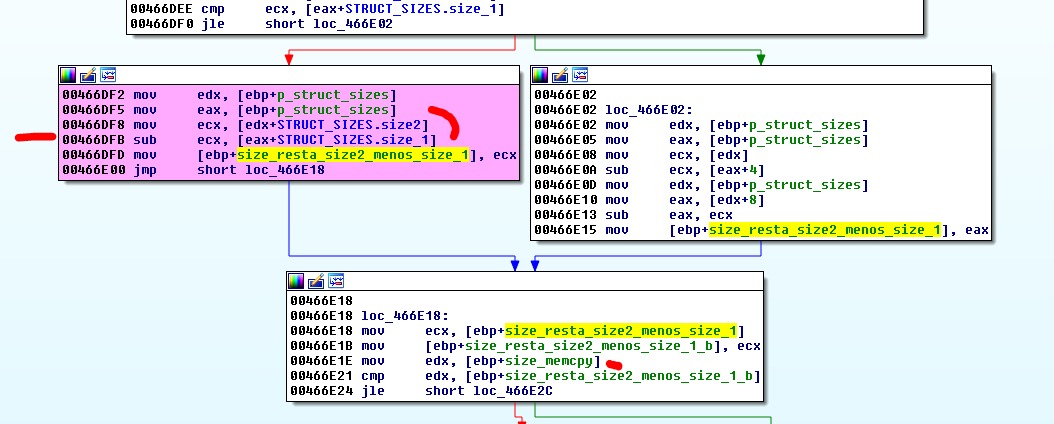This screenshot has height=424, width=1054.
Task: Set node color on the loc_466E02 block
Action: pyautogui.click(x=540, y=75)
